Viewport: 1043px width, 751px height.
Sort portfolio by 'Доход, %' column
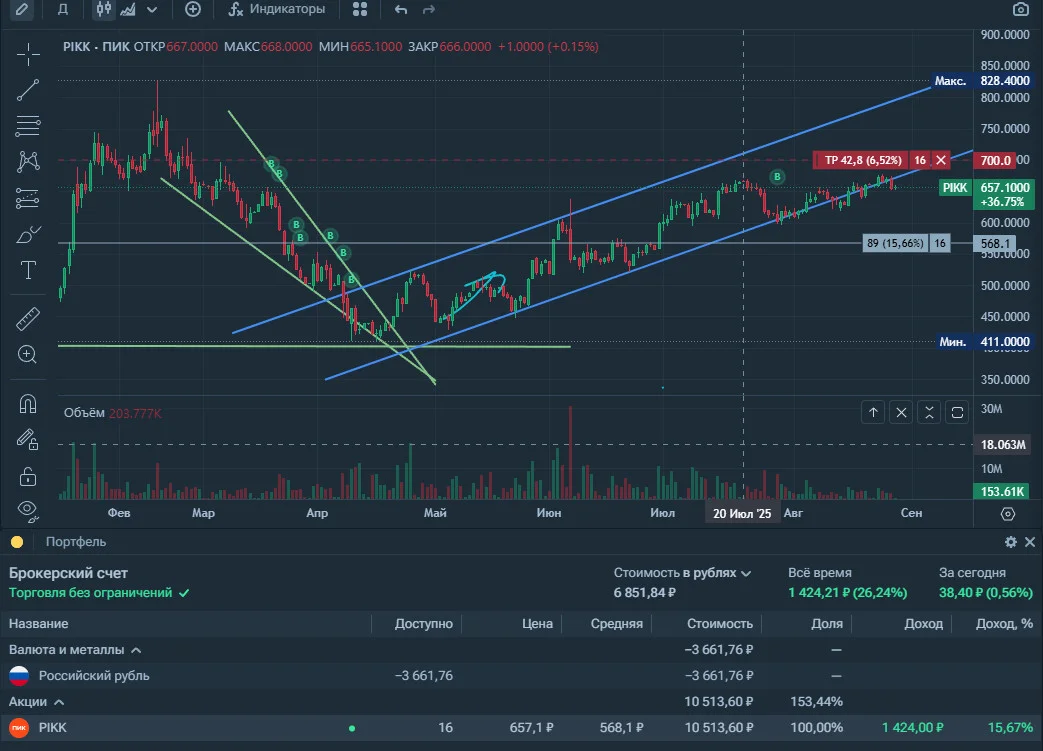pyautogui.click(x=1004, y=624)
